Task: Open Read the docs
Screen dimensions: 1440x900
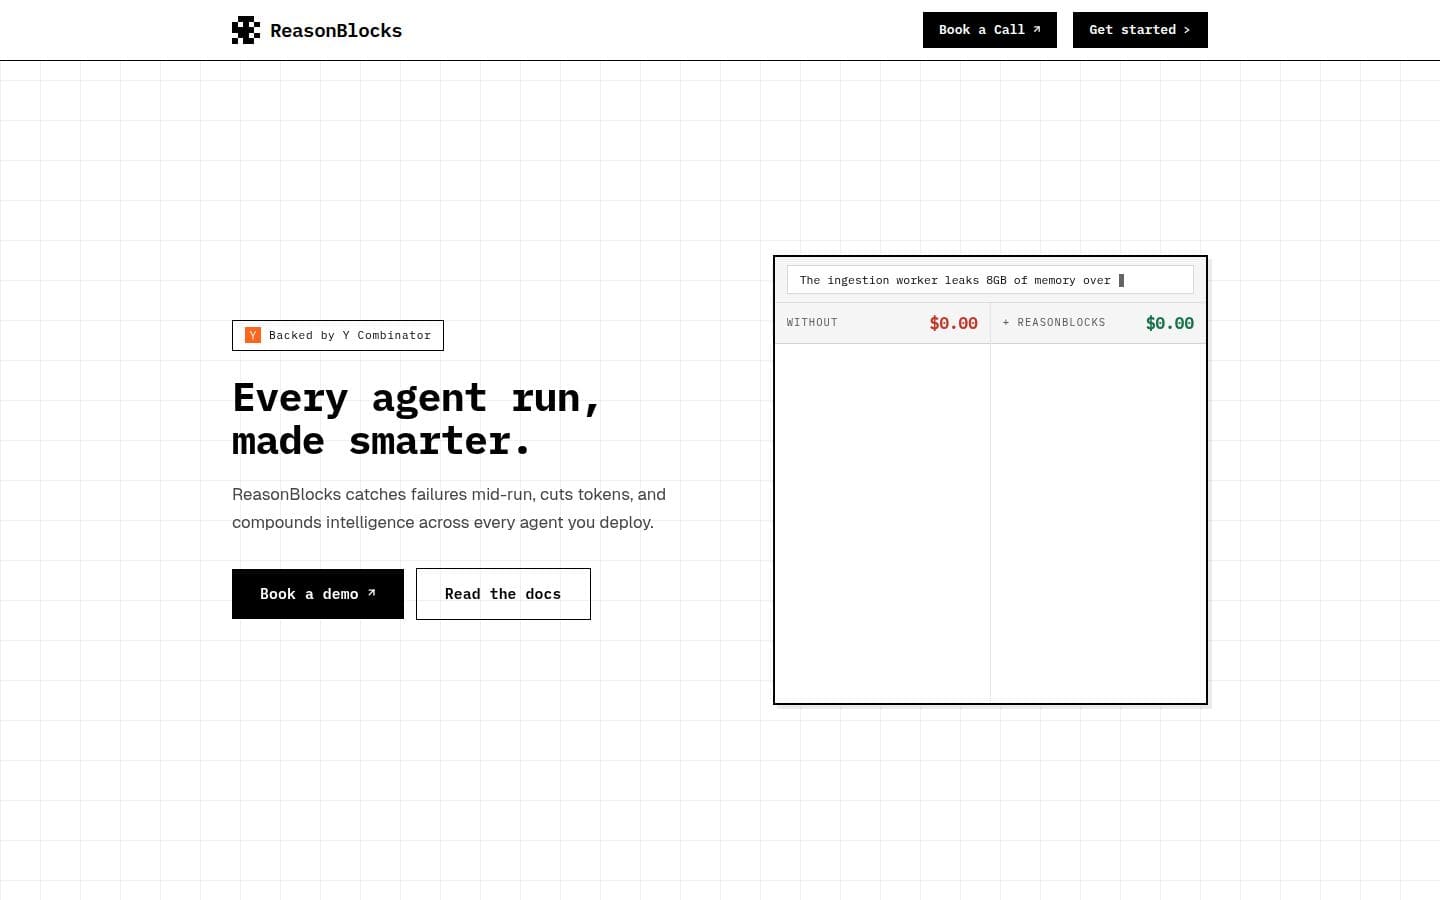Action: click(x=503, y=594)
